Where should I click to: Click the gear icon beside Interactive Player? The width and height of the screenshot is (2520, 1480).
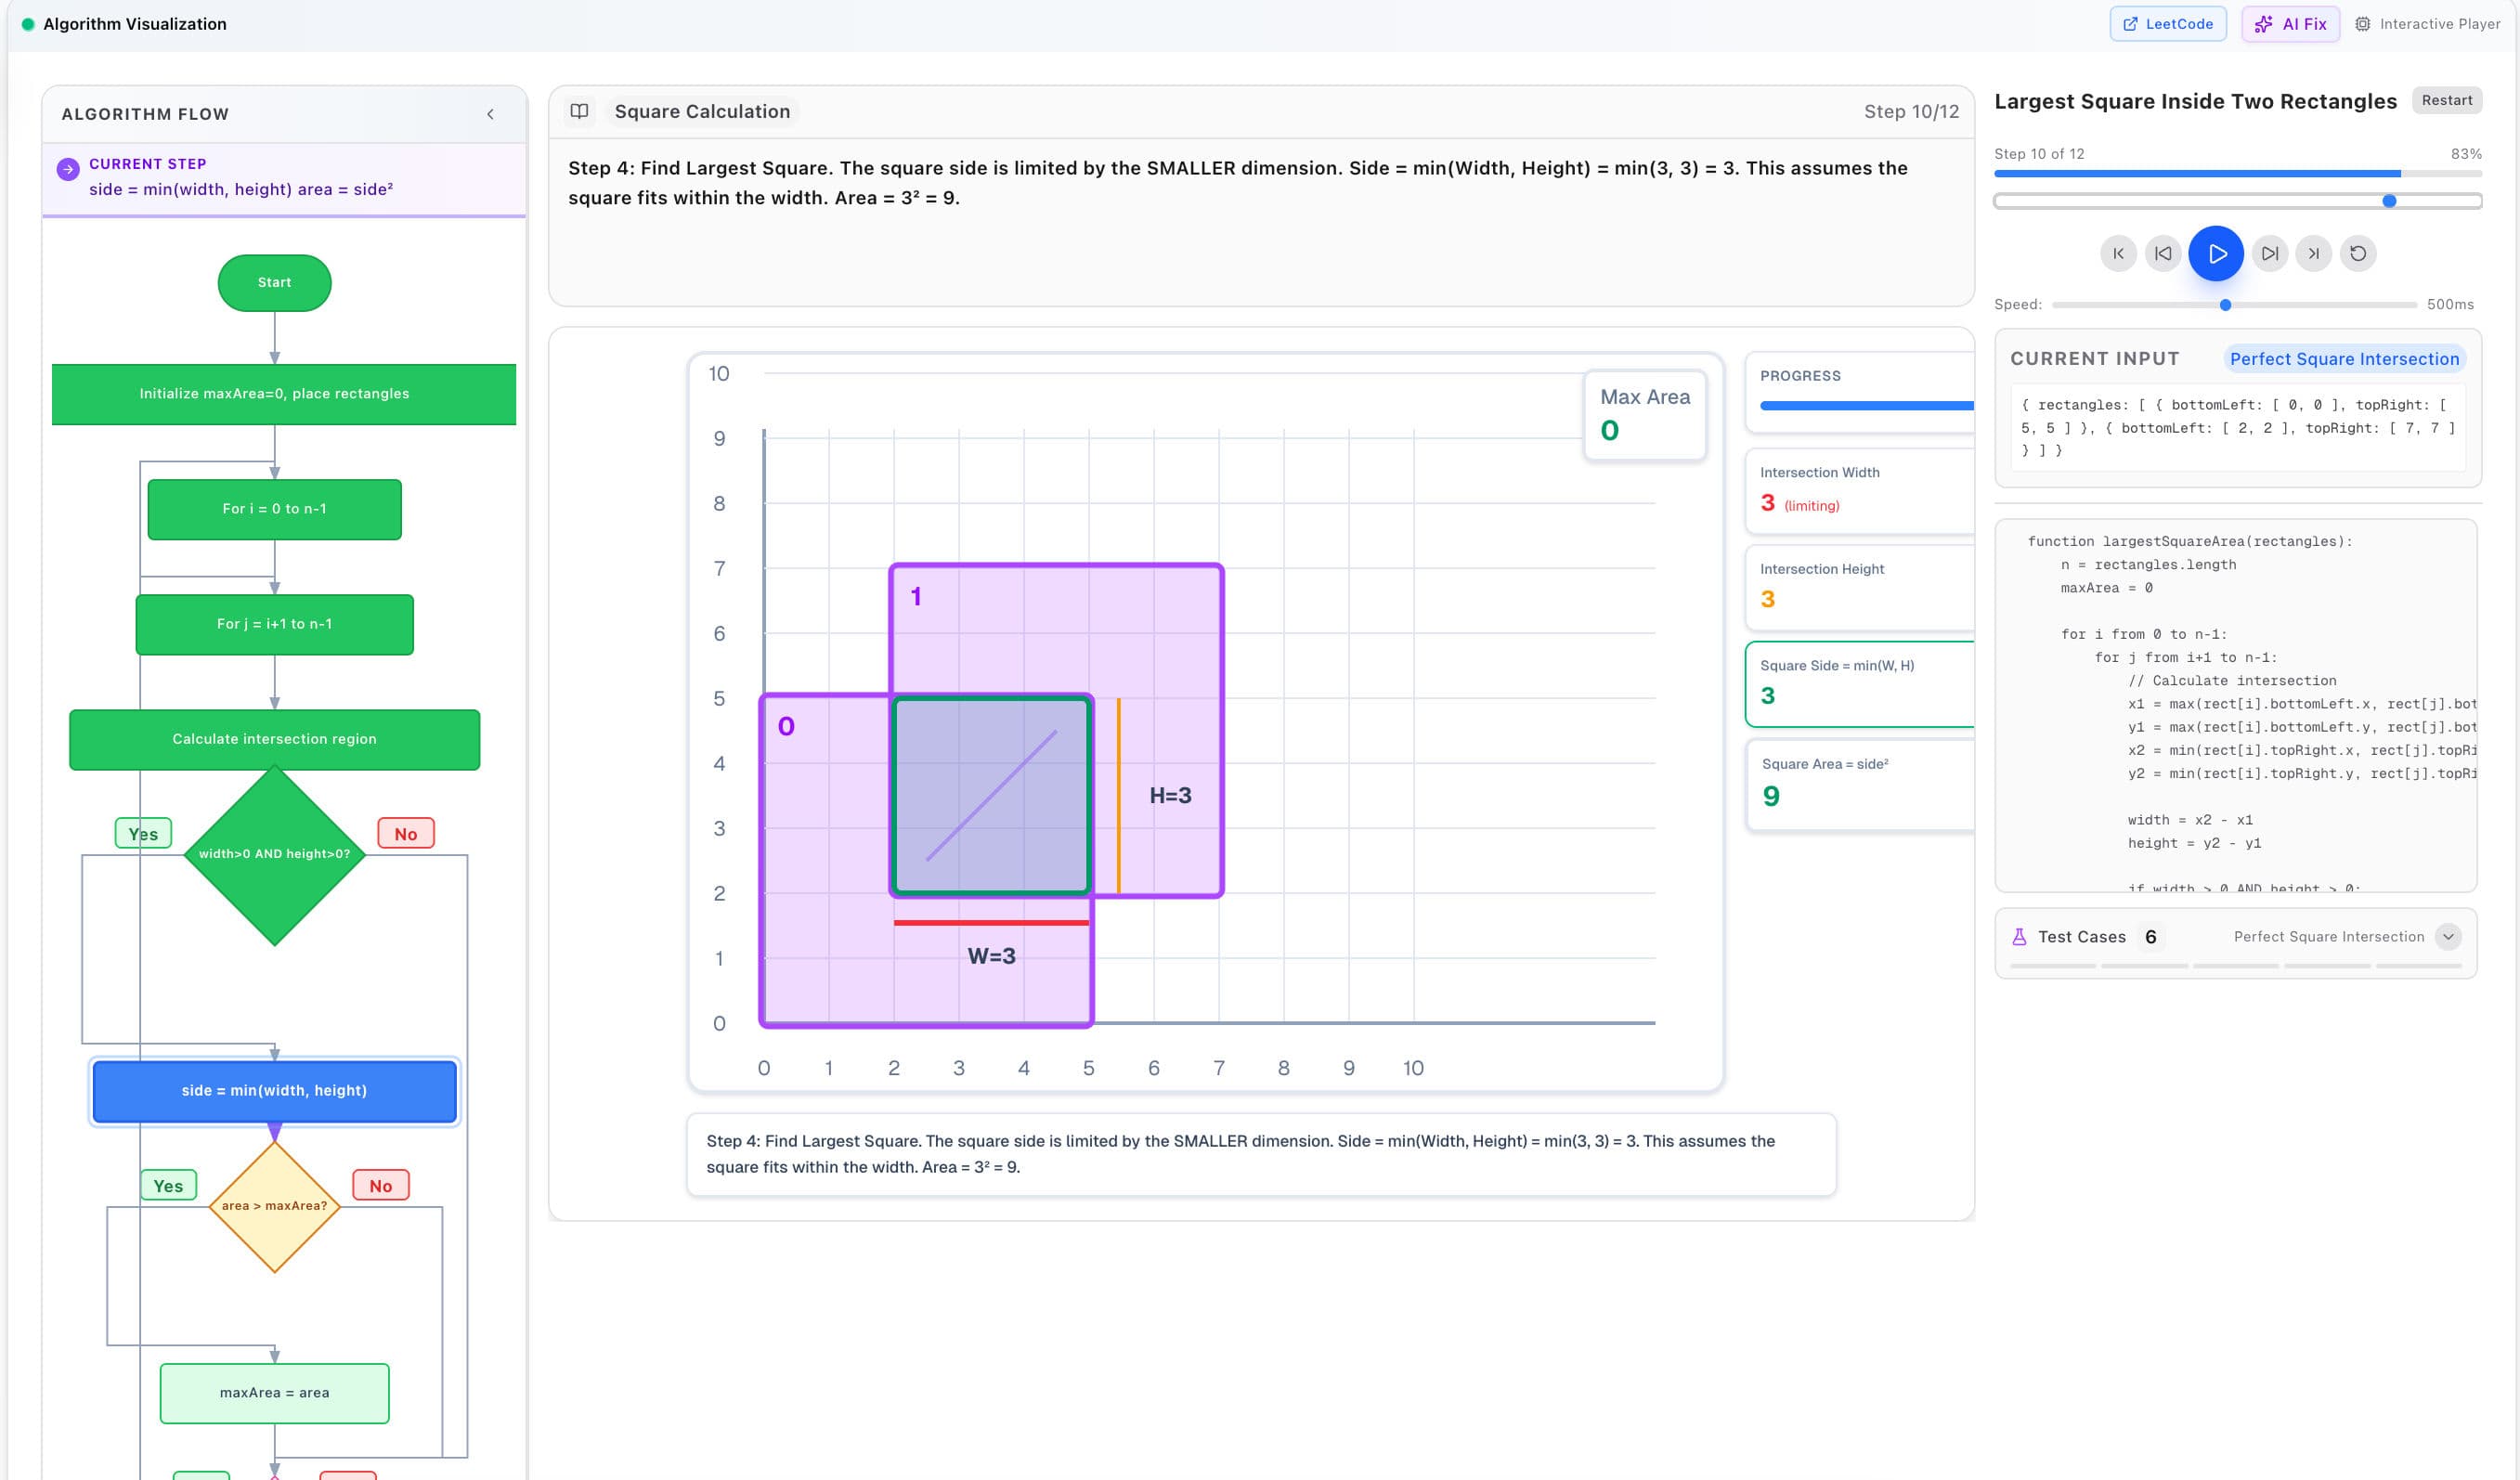pyautogui.click(x=2362, y=23)
